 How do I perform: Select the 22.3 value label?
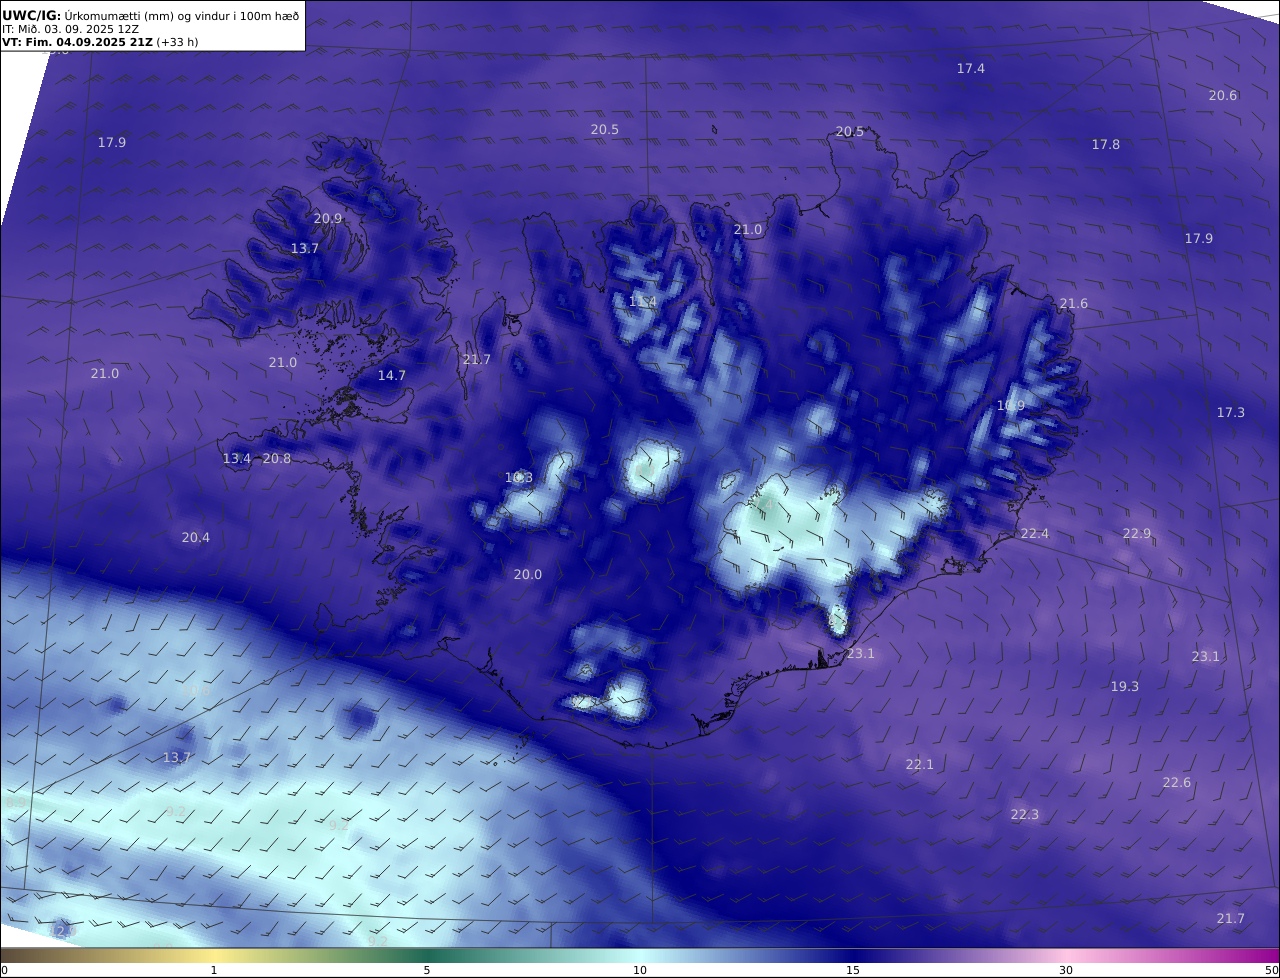(1024, 815)
